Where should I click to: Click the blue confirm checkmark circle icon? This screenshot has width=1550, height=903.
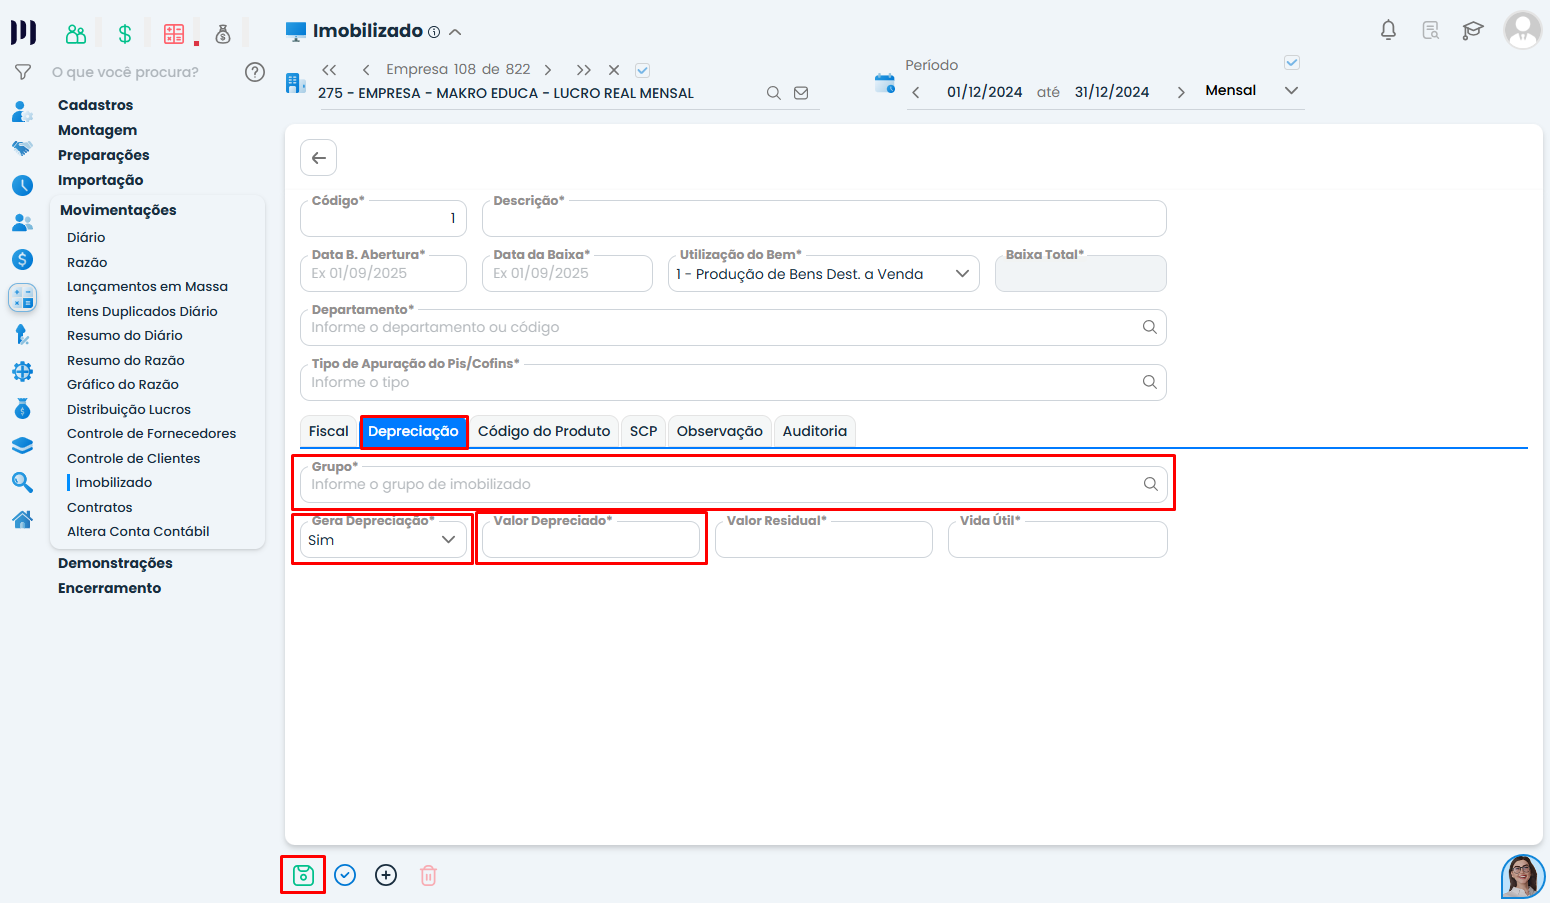pyautogui.click(x=345, y=876)
